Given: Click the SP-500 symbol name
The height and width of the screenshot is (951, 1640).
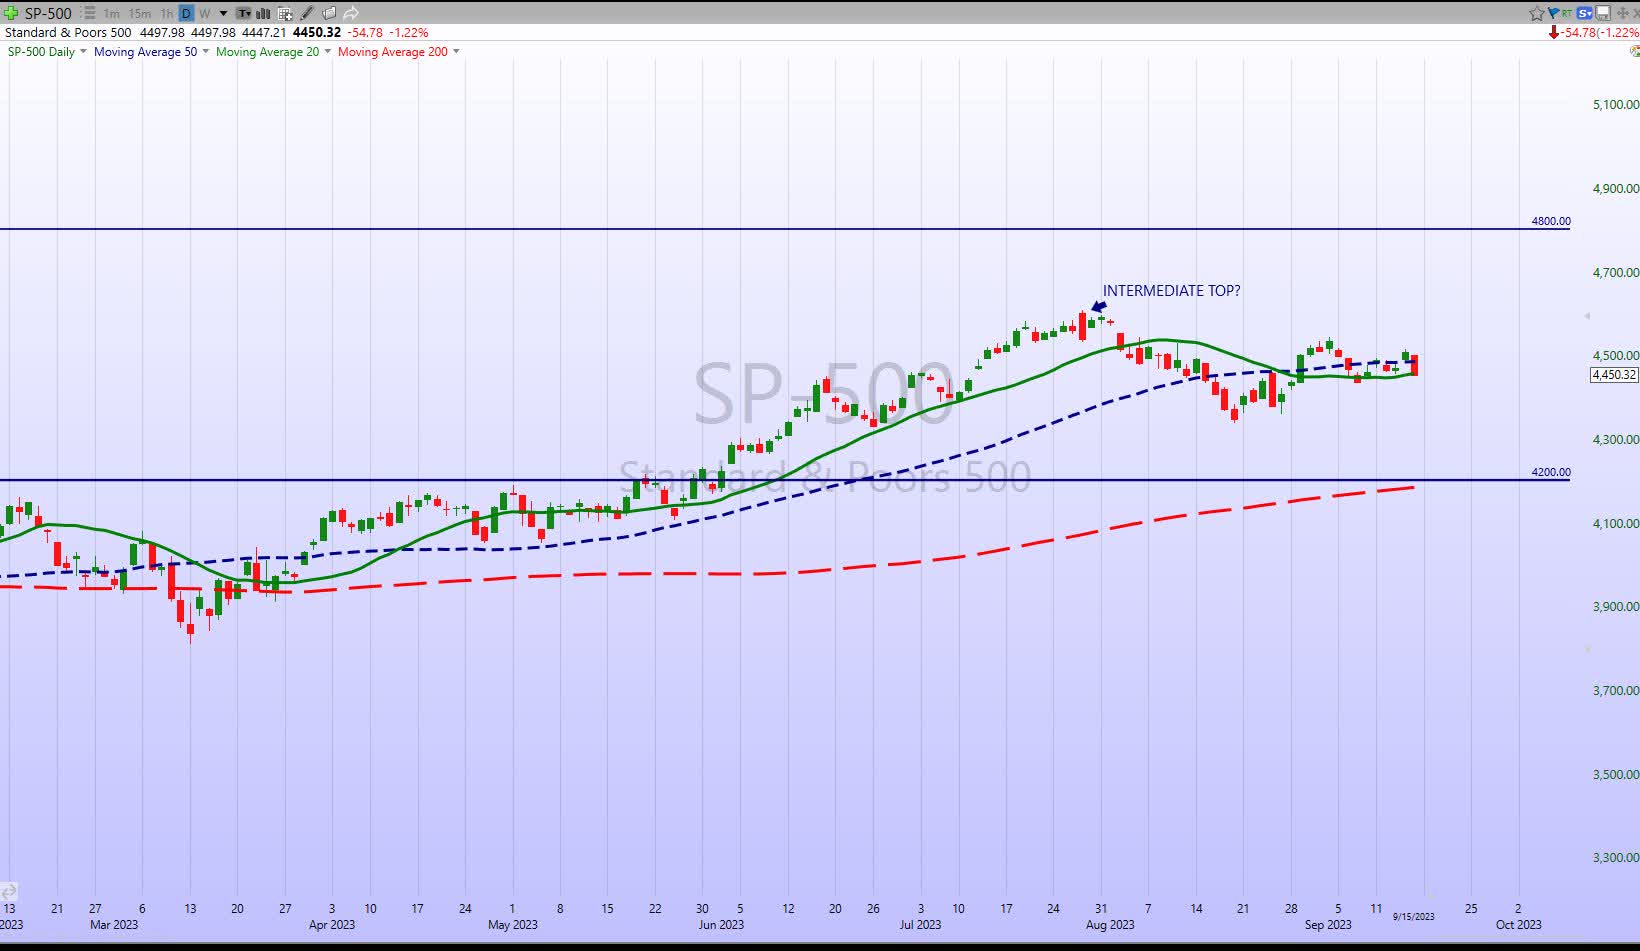Looking at the screenshot, I should click(48, 13).
